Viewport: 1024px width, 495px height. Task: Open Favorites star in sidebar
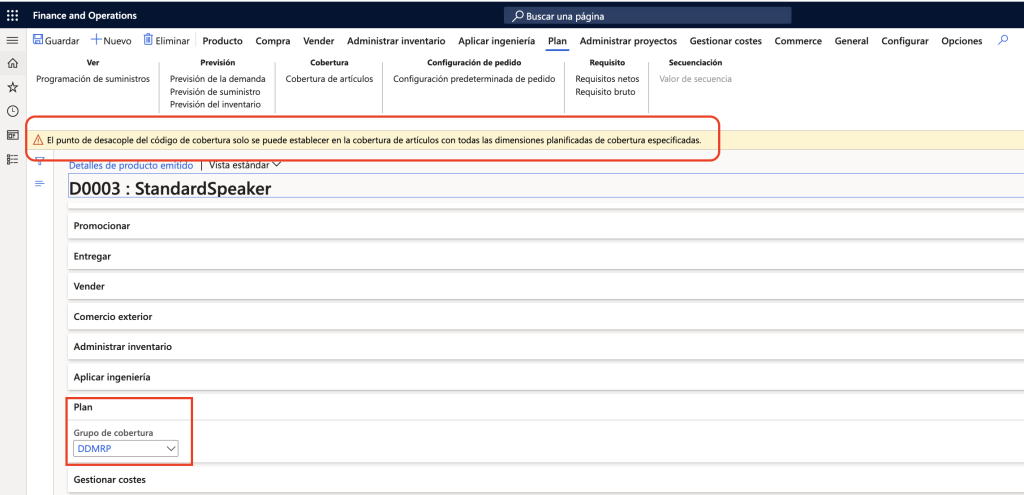click(x=12, y=88)
